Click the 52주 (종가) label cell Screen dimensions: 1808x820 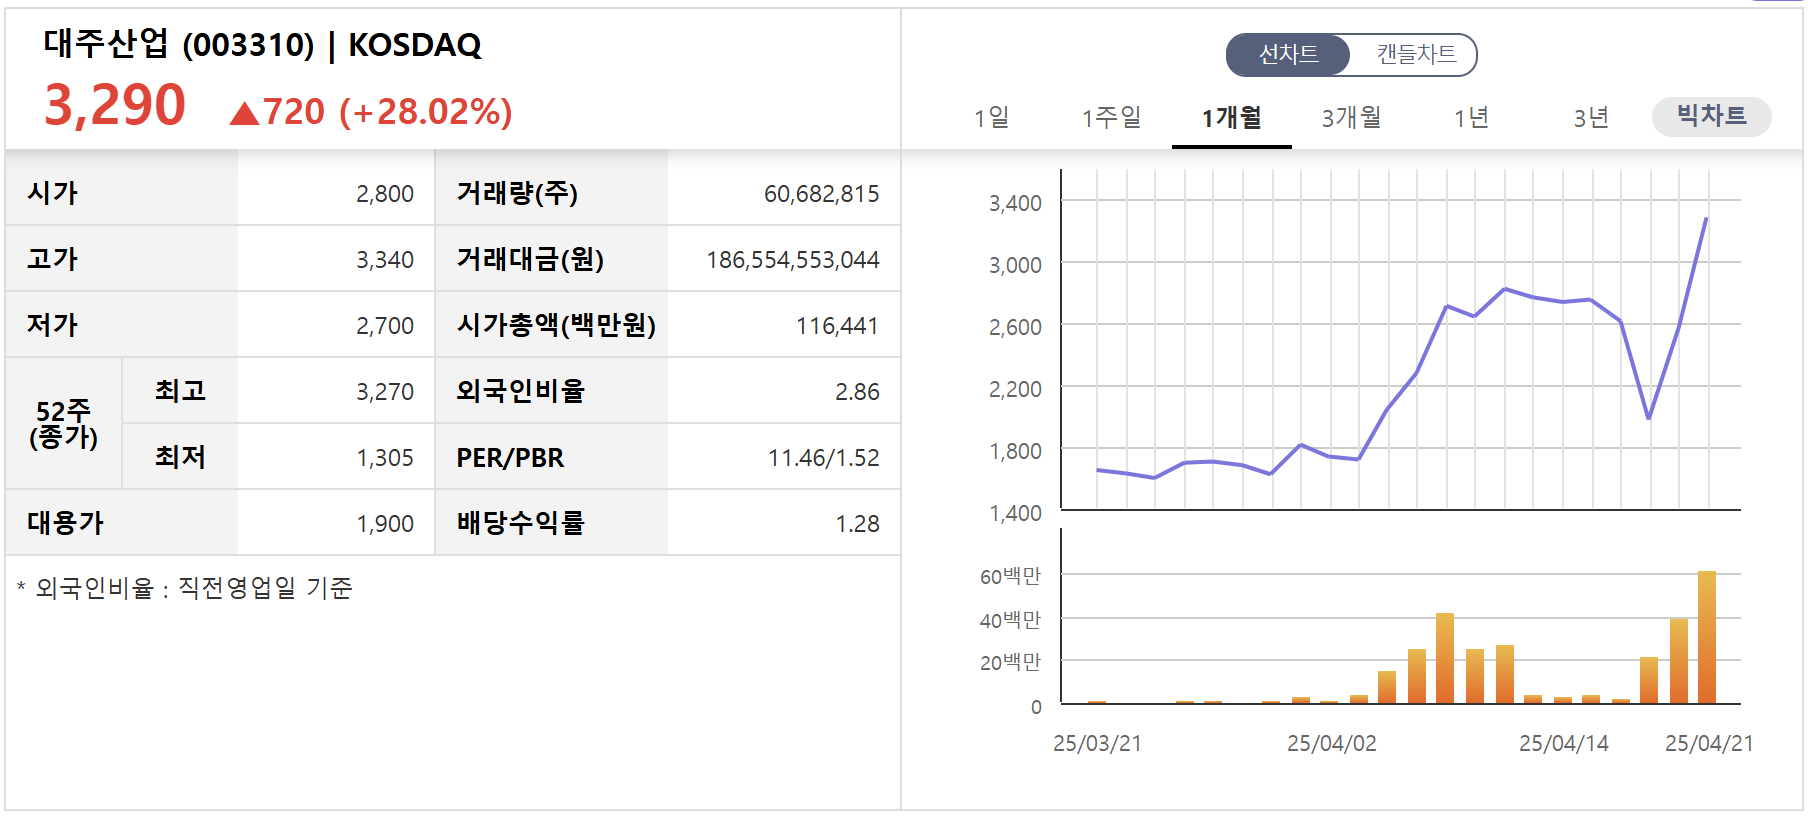click(x=64, y=424)
